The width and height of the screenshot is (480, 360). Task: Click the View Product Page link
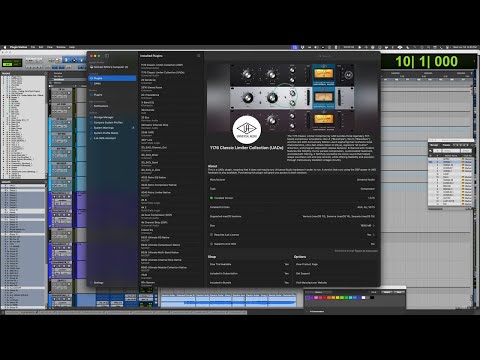[307, 264]
